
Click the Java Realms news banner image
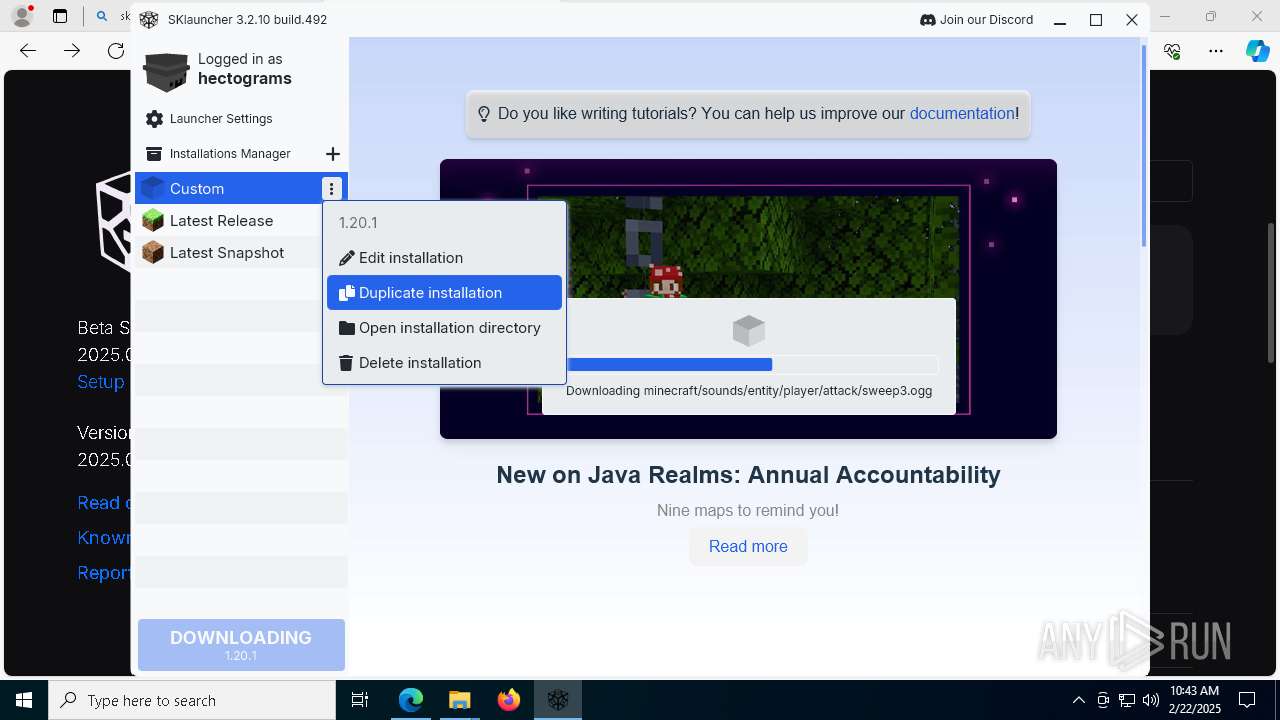[x=748, y=298]
